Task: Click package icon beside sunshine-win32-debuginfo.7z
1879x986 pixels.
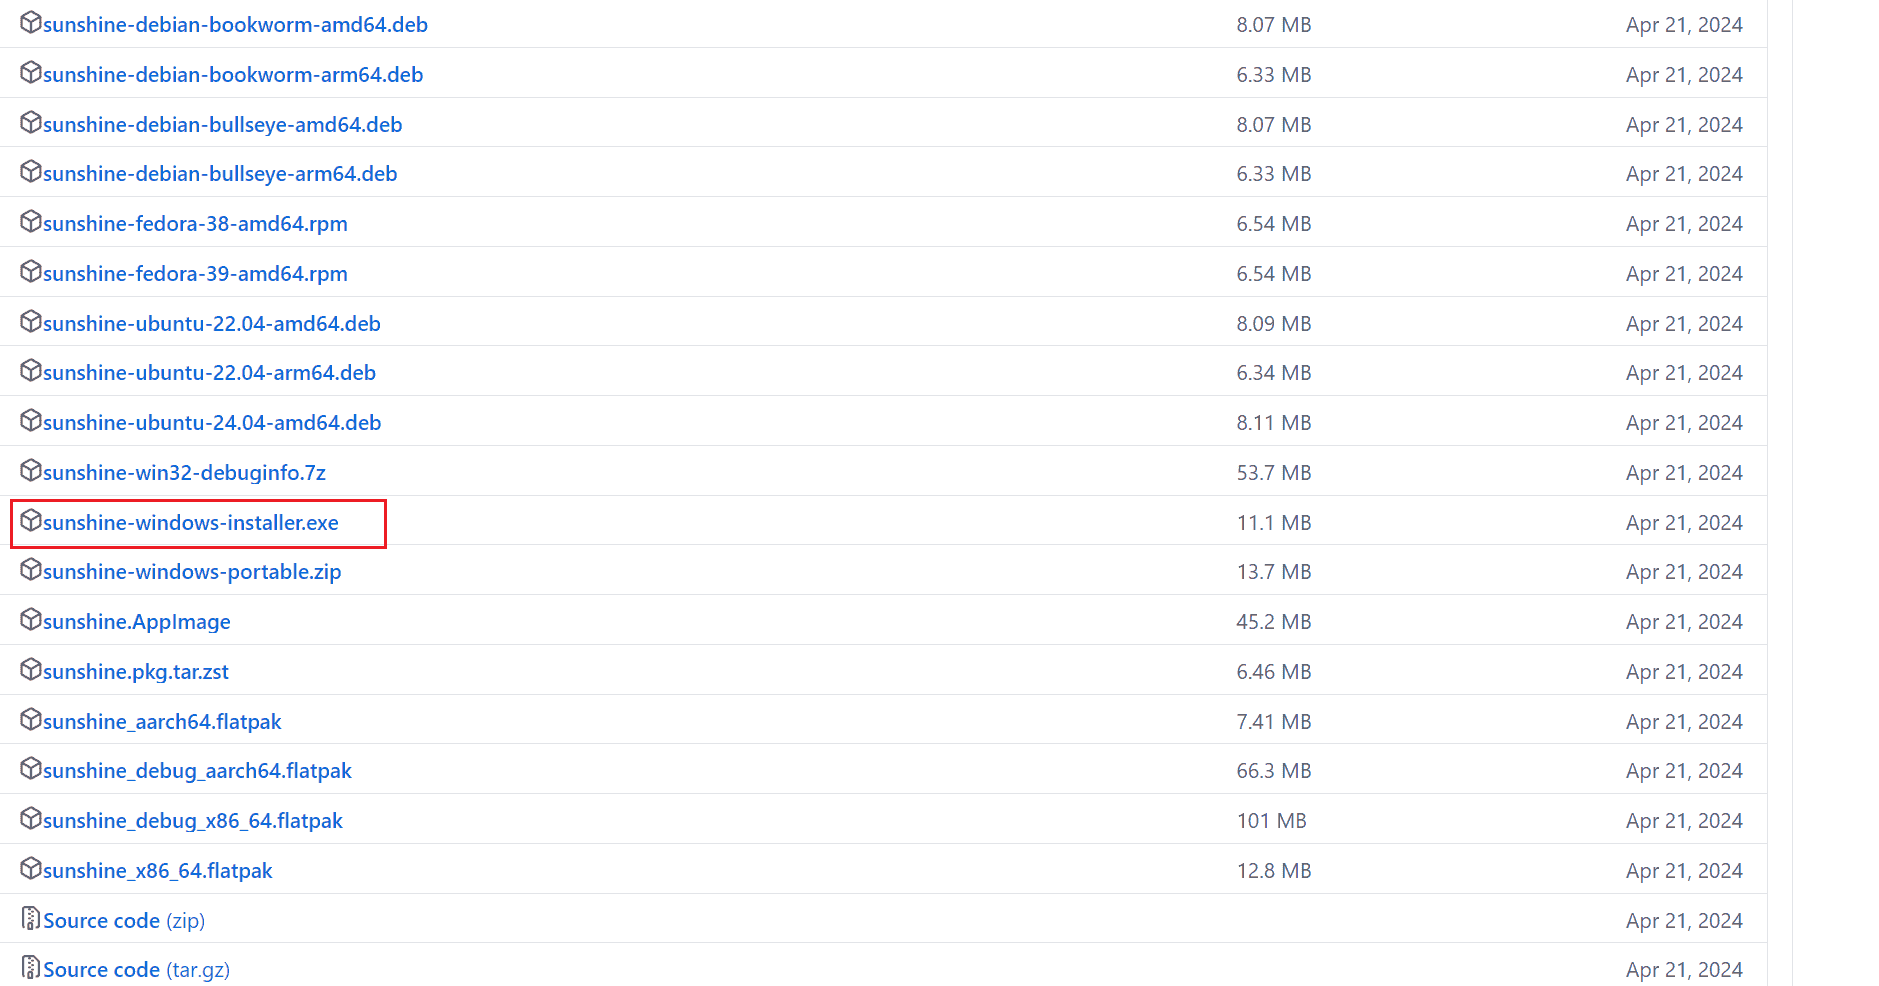Action: tap(31, 470)
